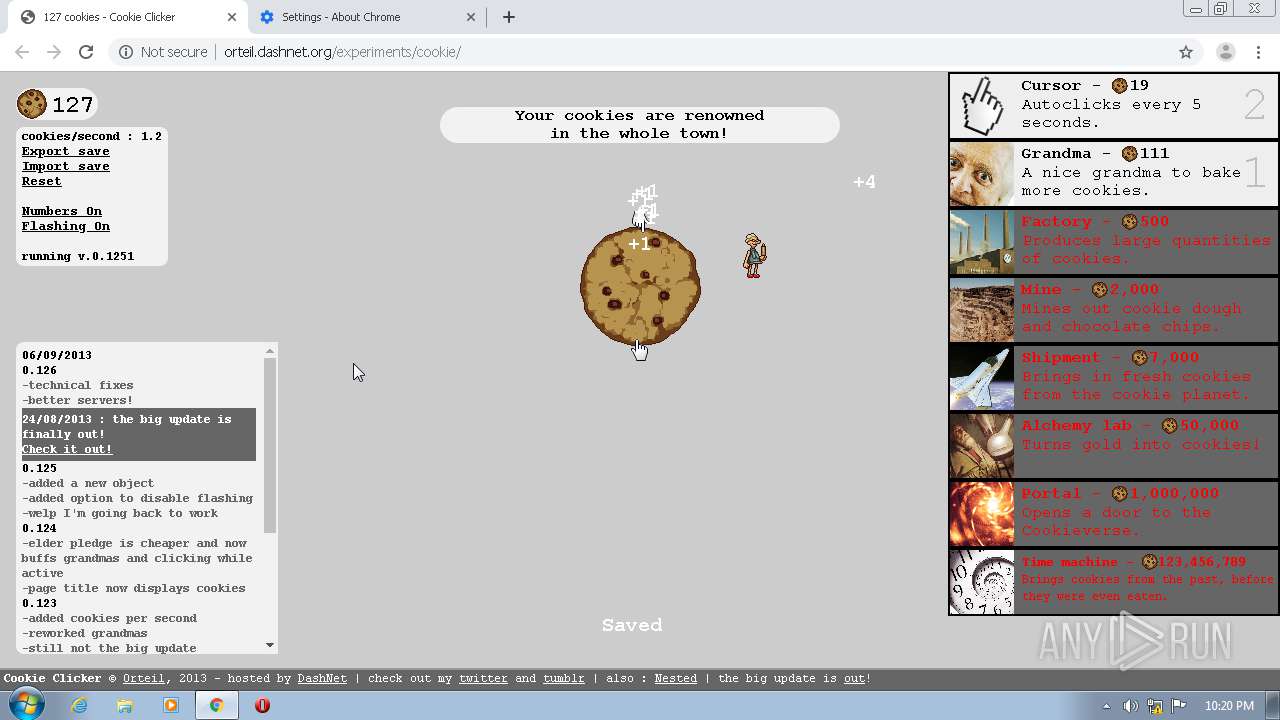The height and width of the screenshot is (720, 1280).
Task: Open the Orteil link in the footer
Action: point(143,678)
